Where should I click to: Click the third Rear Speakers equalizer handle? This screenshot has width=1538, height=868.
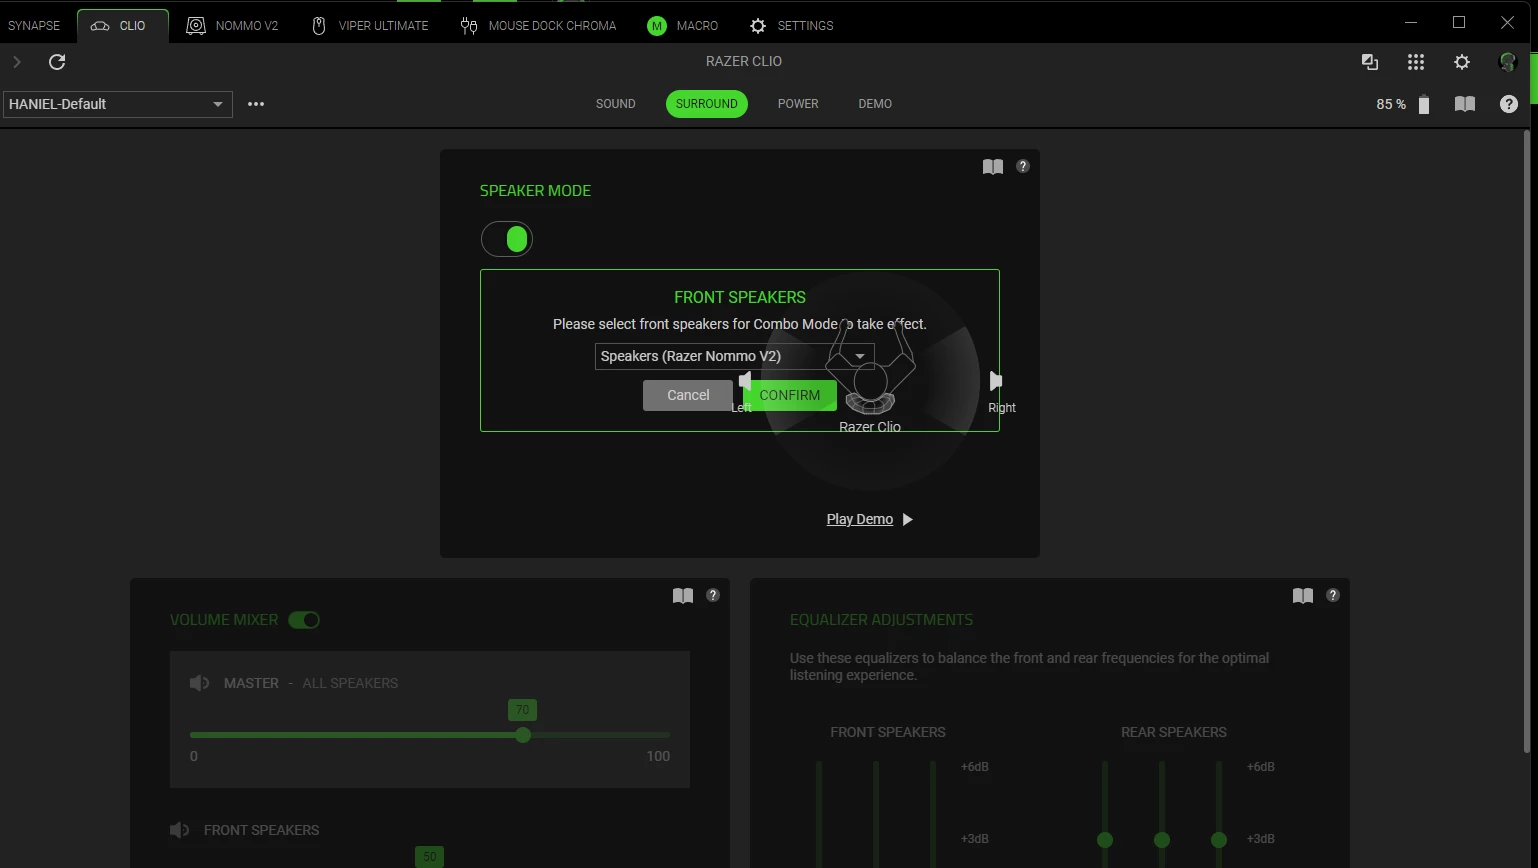[x=1219, y=840]
